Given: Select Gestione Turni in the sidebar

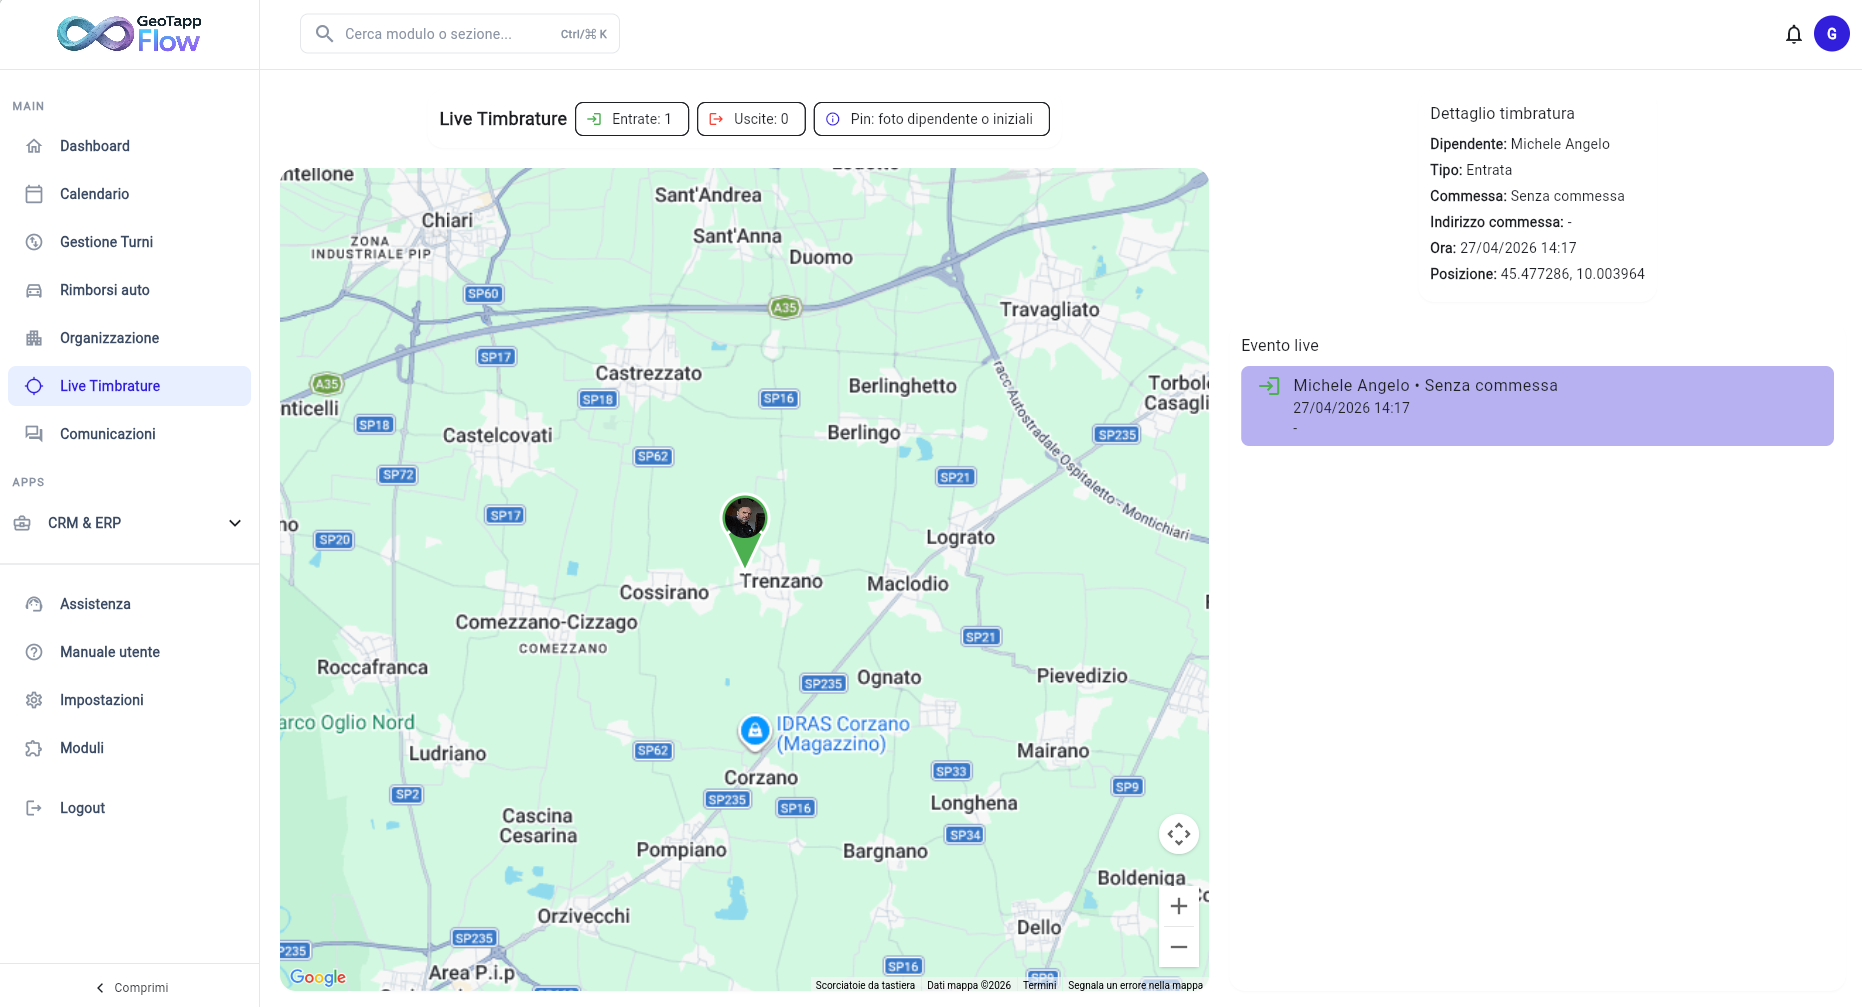Looking at the screenshot, I should pyautogui.click(x=107, y=242).
